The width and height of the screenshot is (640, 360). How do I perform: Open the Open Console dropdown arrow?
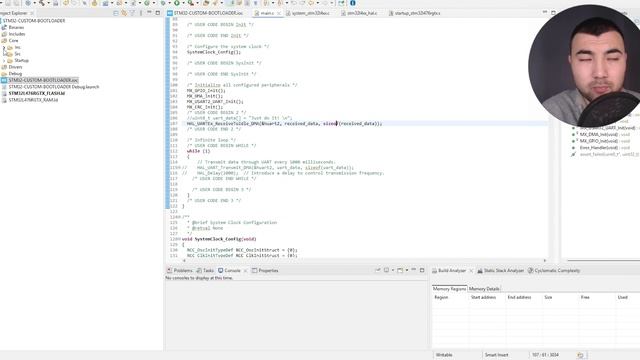(407, 270)
